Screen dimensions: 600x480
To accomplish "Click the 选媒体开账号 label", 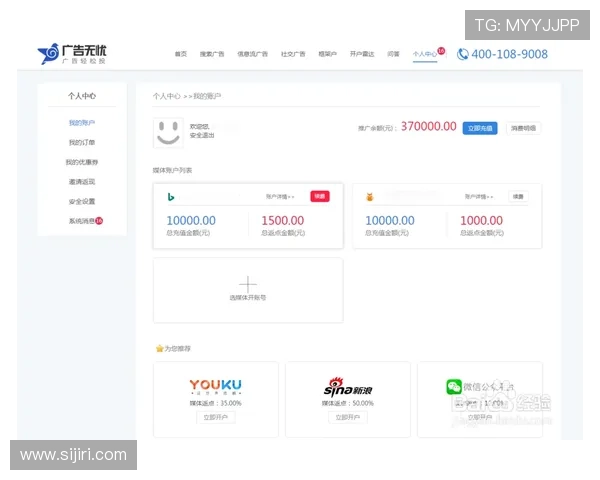I will pyautogui.click(x=248, y=298).
